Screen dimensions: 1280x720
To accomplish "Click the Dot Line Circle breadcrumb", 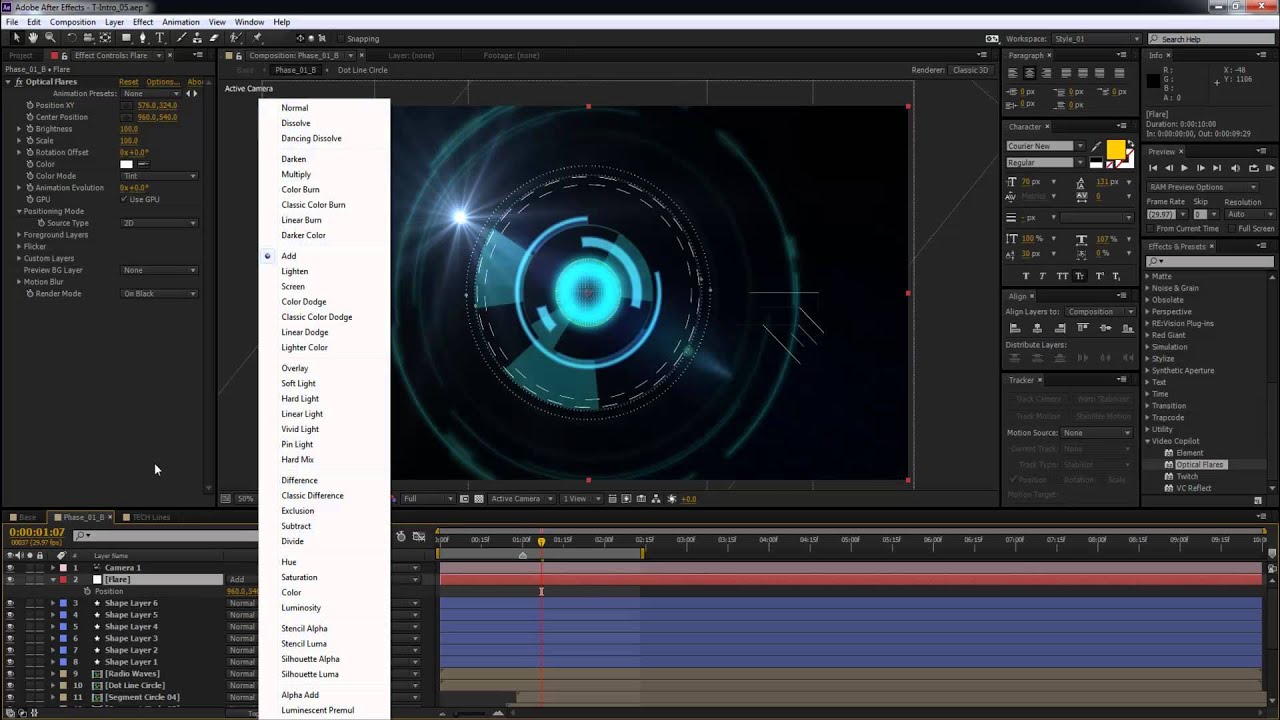I will click(362, 70).
